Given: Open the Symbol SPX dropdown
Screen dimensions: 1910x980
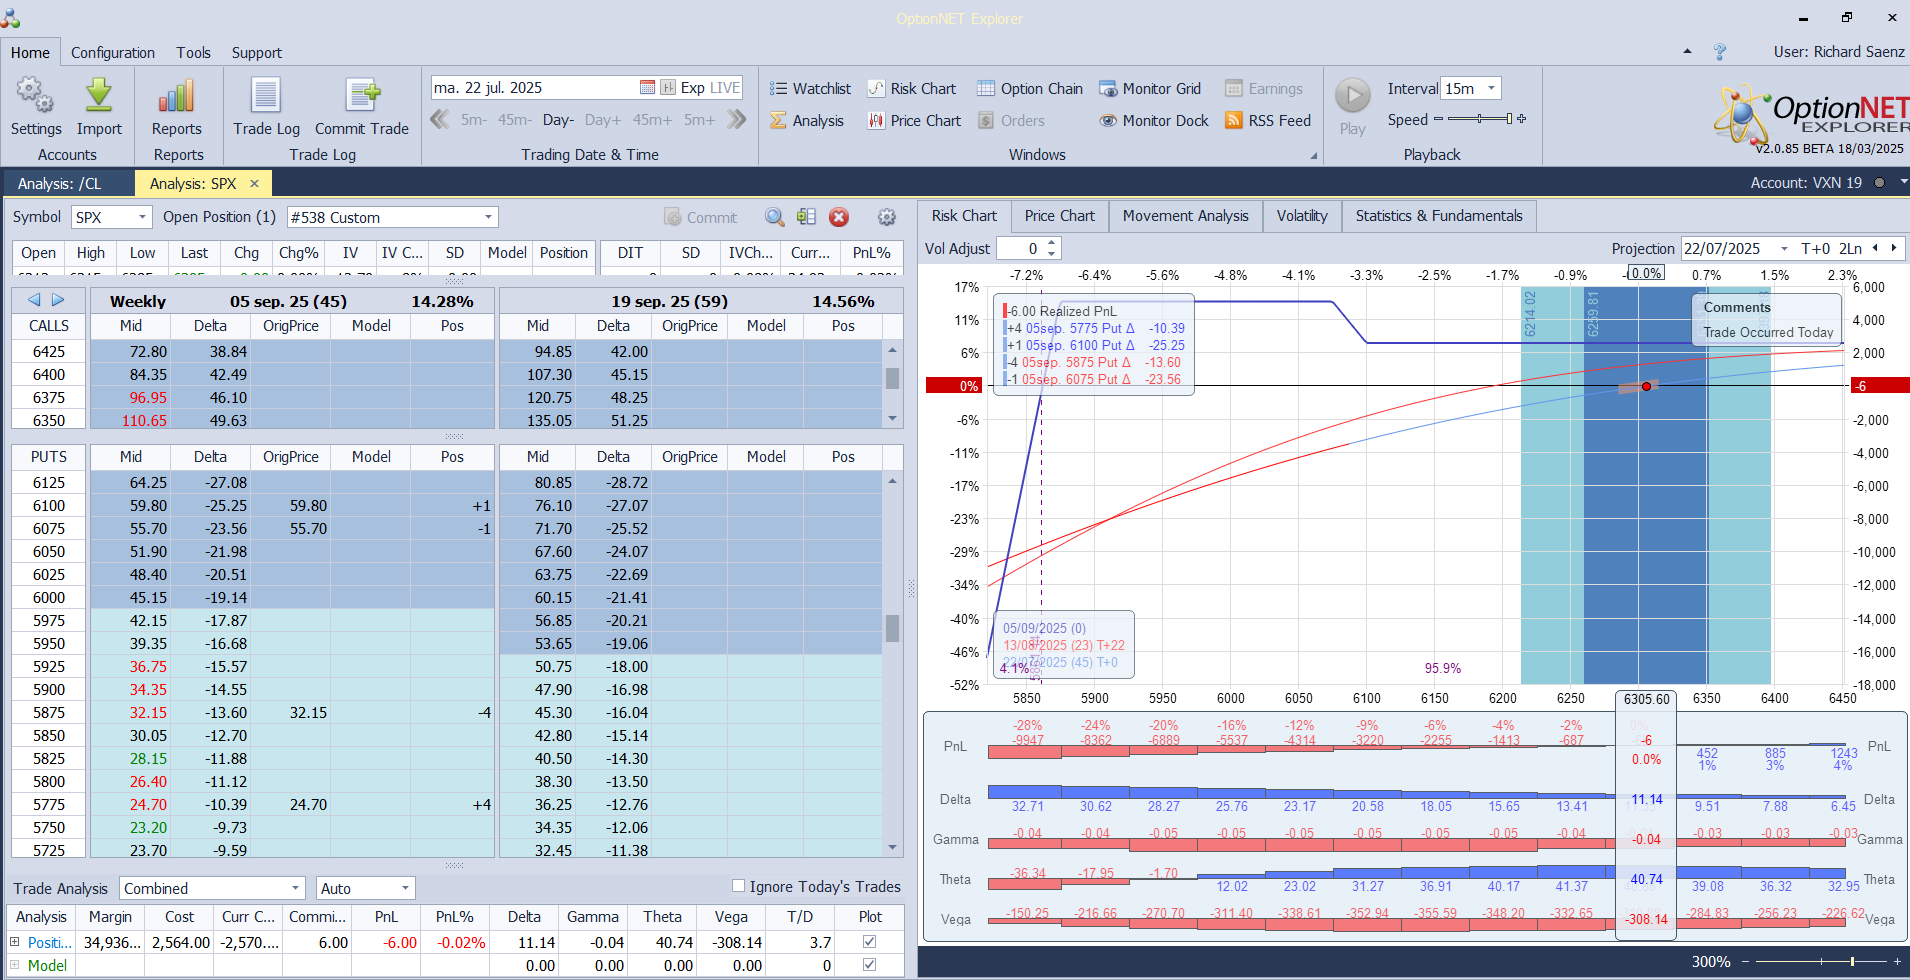Looking at the screenshot, I should click(142, 217).
